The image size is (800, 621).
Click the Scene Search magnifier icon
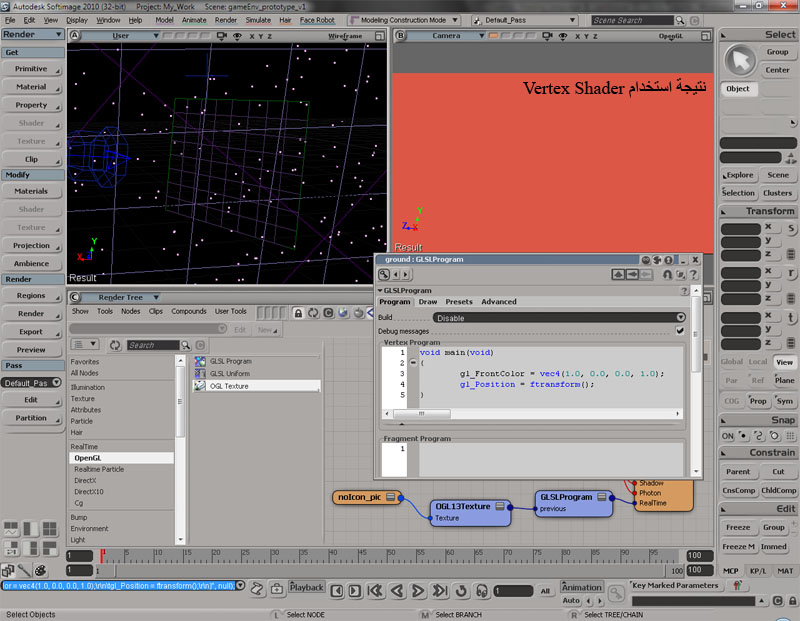click(x=680, y=20)
